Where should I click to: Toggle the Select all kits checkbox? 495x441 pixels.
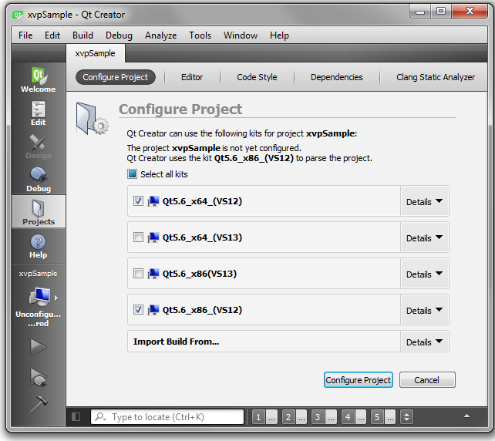coord(132,174)
